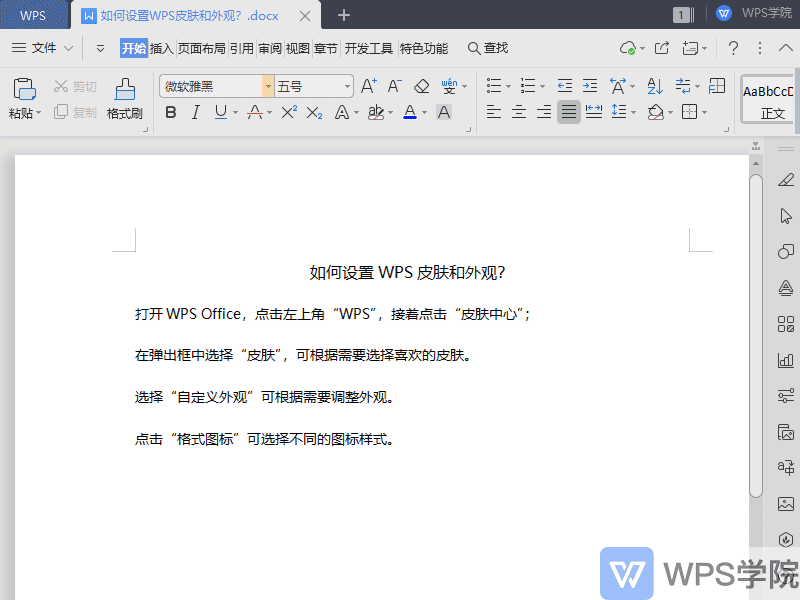800x600 pixels.
Task: Switch to the Insert (插入) tab
Action: (161, 48)
